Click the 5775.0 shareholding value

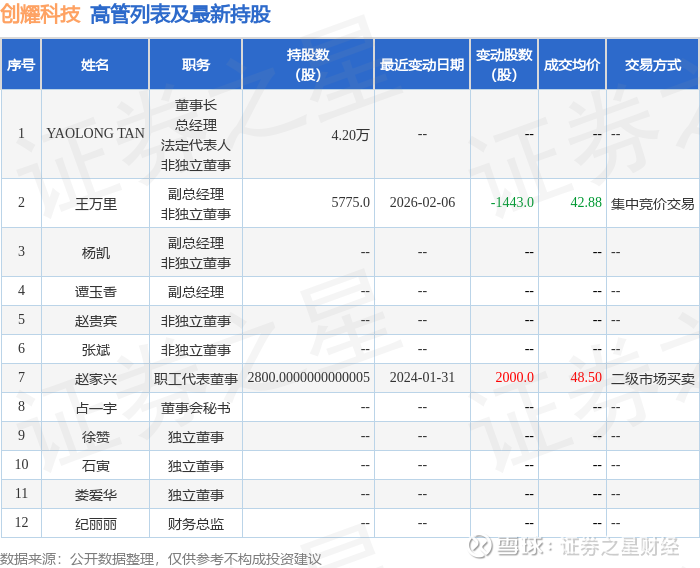(x=350, y=202)
